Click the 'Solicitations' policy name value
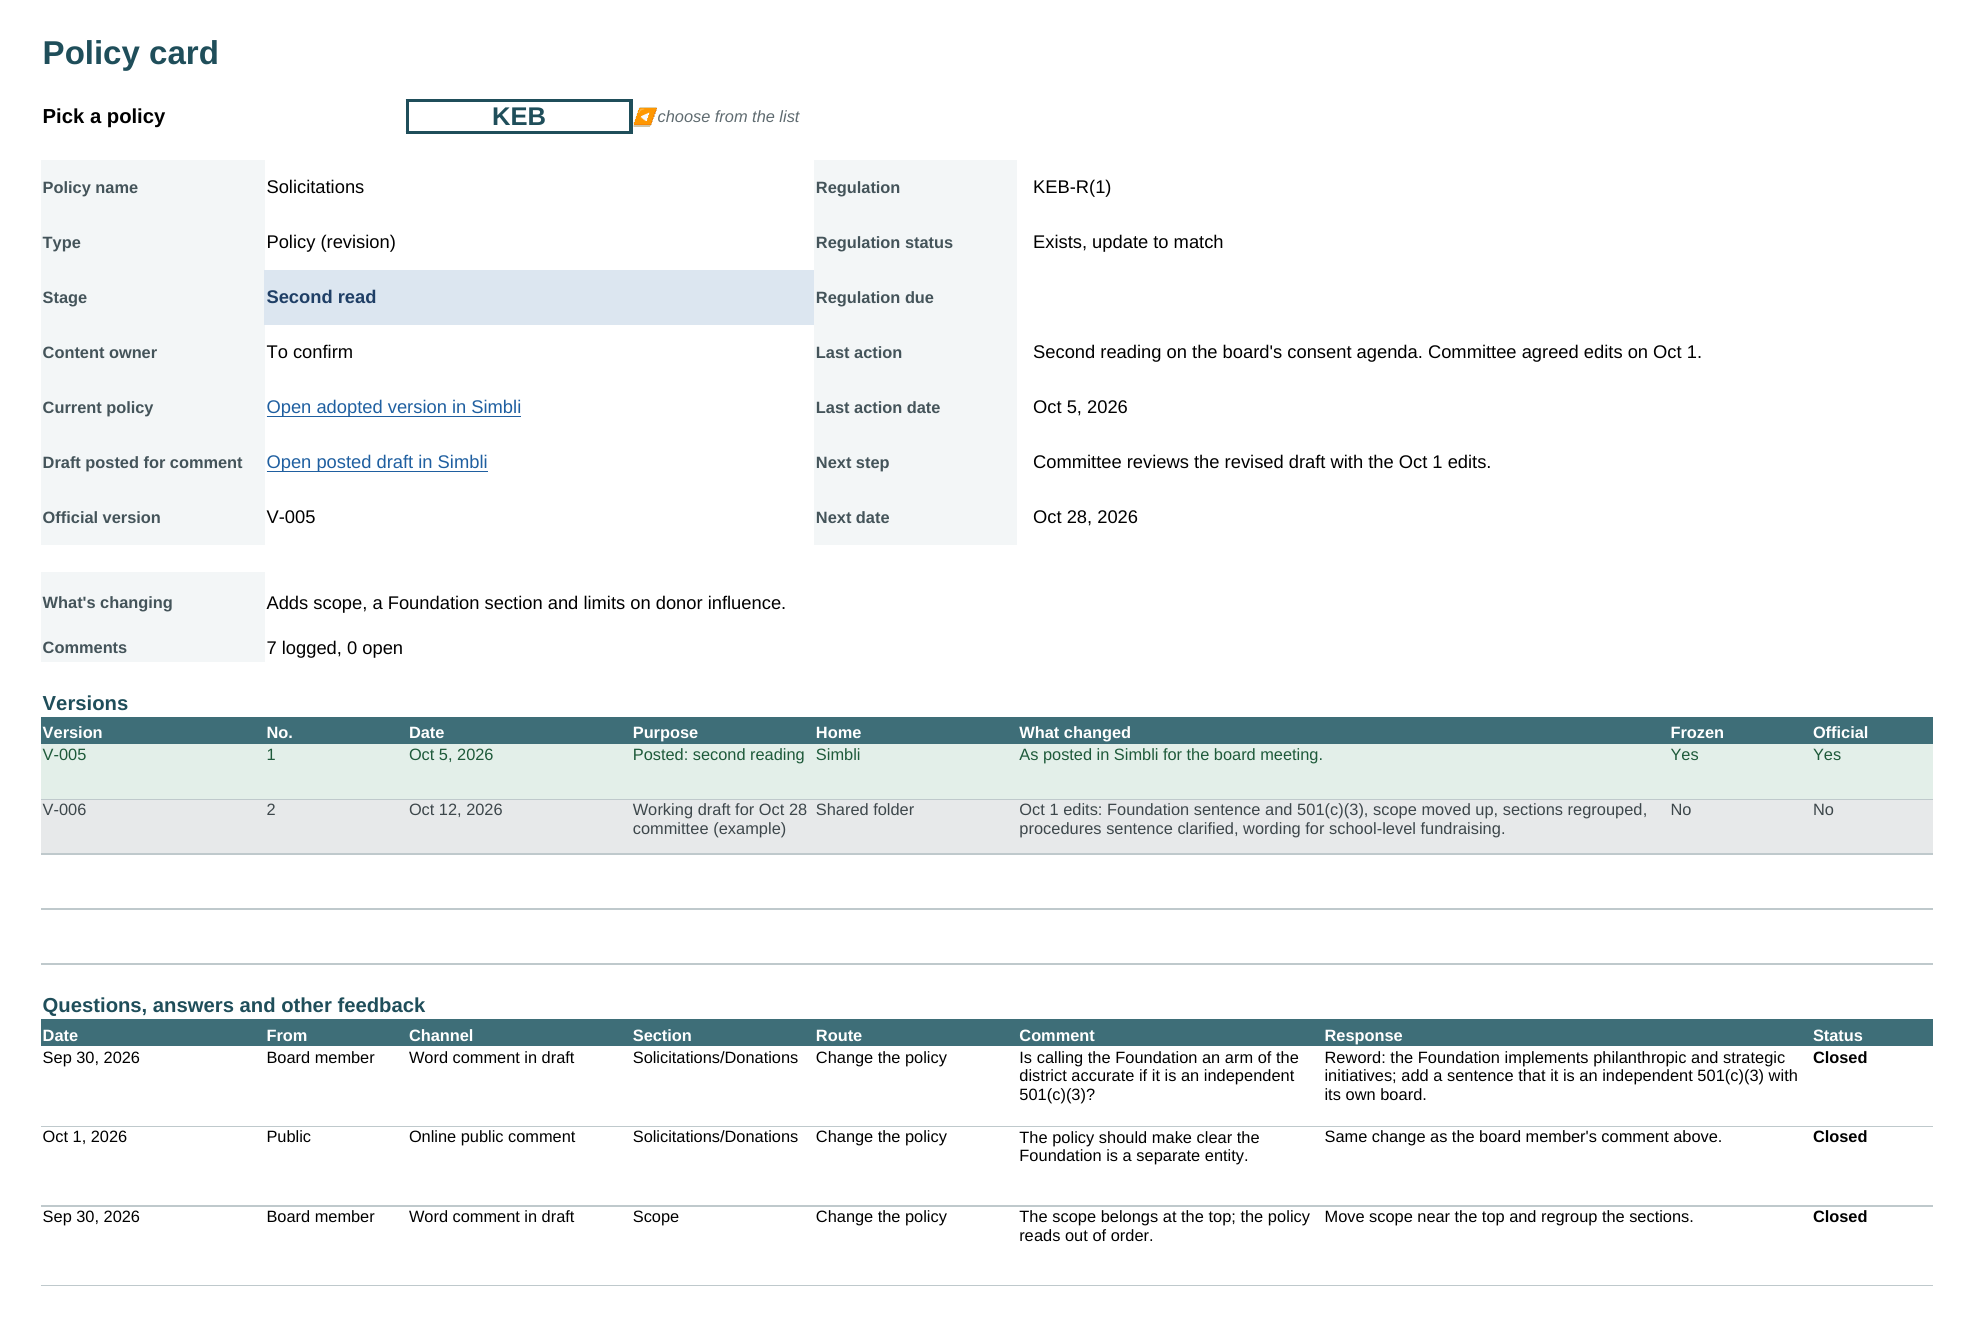The width and height of the screenshot is (1973, 1326). [x=315, y=187]
